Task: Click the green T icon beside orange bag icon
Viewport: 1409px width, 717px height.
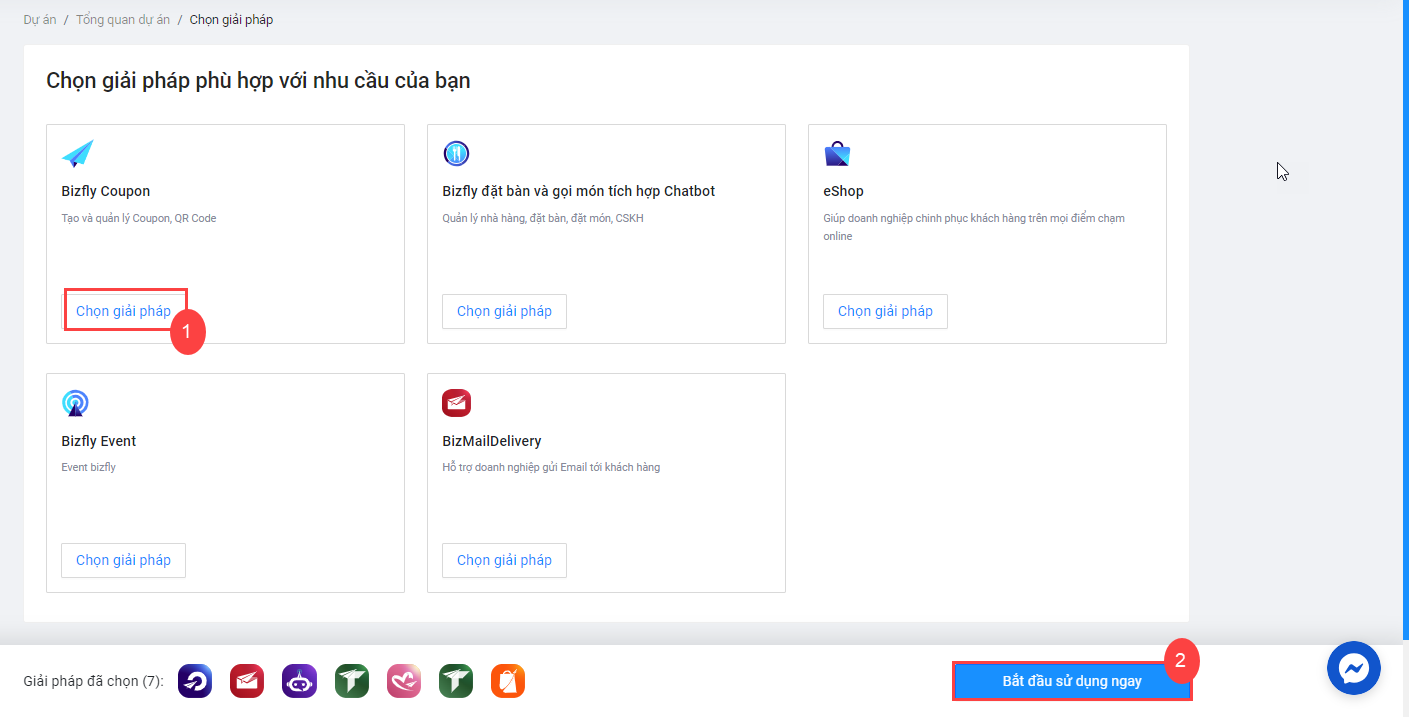Action: pos(456,681)
